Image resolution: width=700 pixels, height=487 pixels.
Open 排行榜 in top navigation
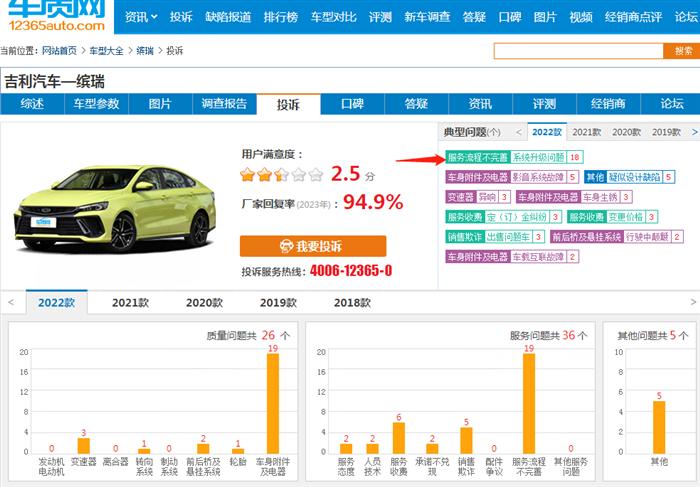click(281, 17)
